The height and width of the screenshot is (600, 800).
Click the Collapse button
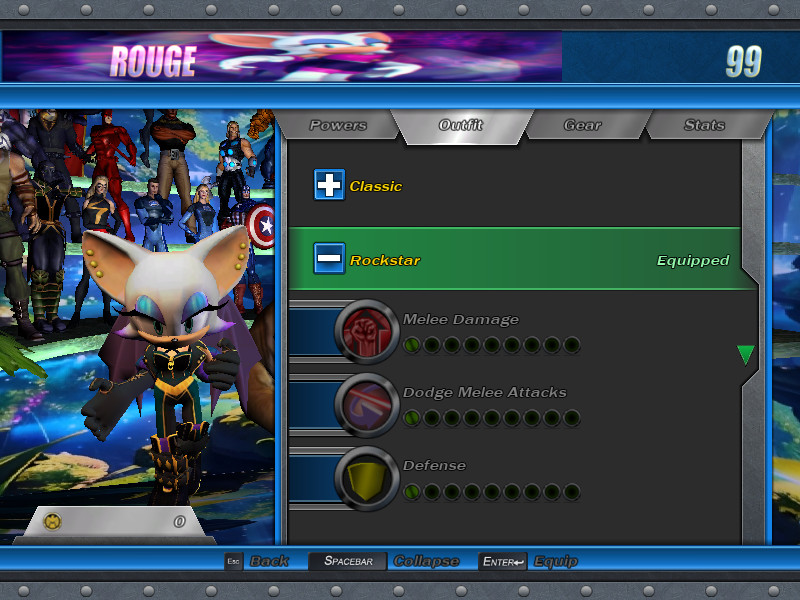427,561
